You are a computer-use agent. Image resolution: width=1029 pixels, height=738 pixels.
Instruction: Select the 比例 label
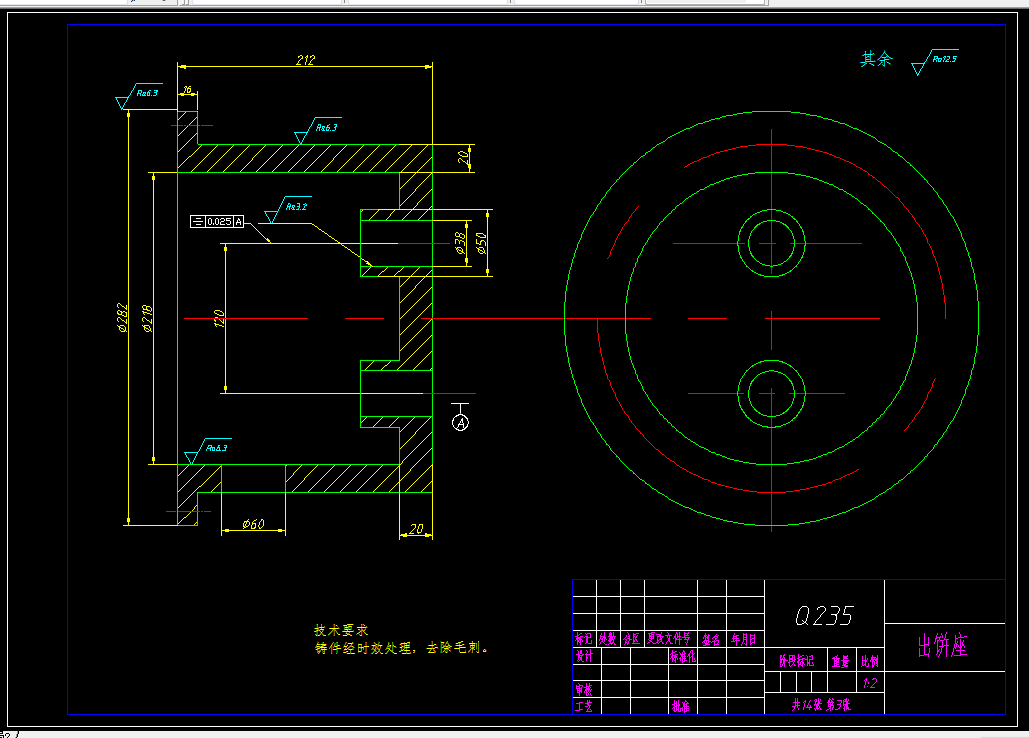(x=870, y=662)
